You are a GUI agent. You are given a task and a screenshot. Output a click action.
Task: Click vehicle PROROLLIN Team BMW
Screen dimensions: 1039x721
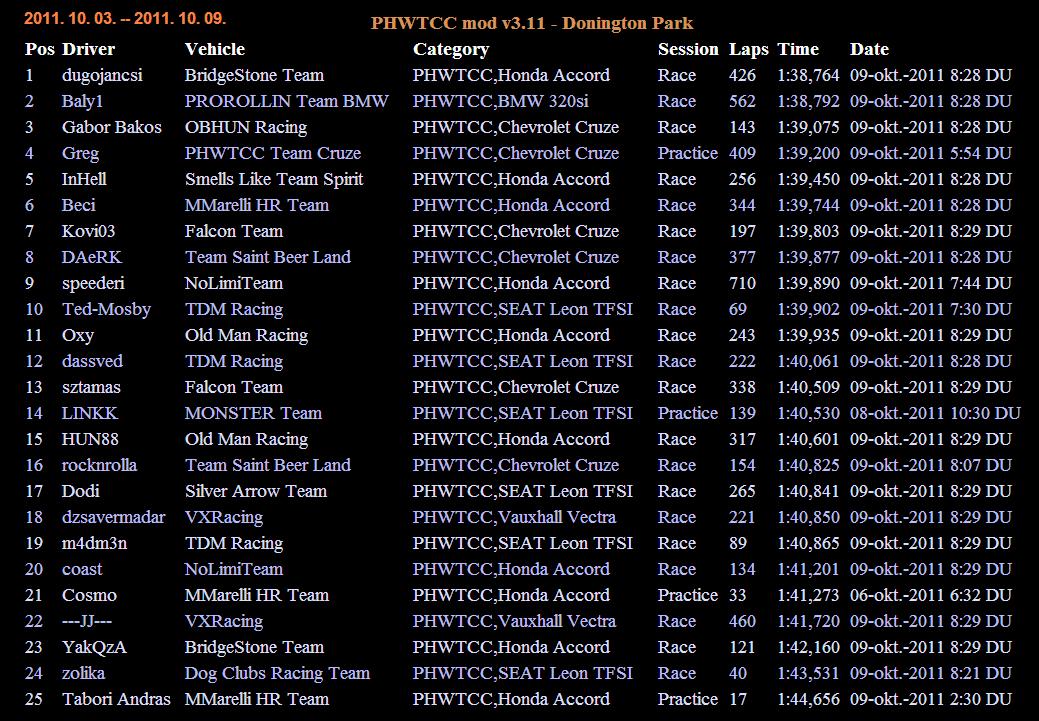(286, 101)
